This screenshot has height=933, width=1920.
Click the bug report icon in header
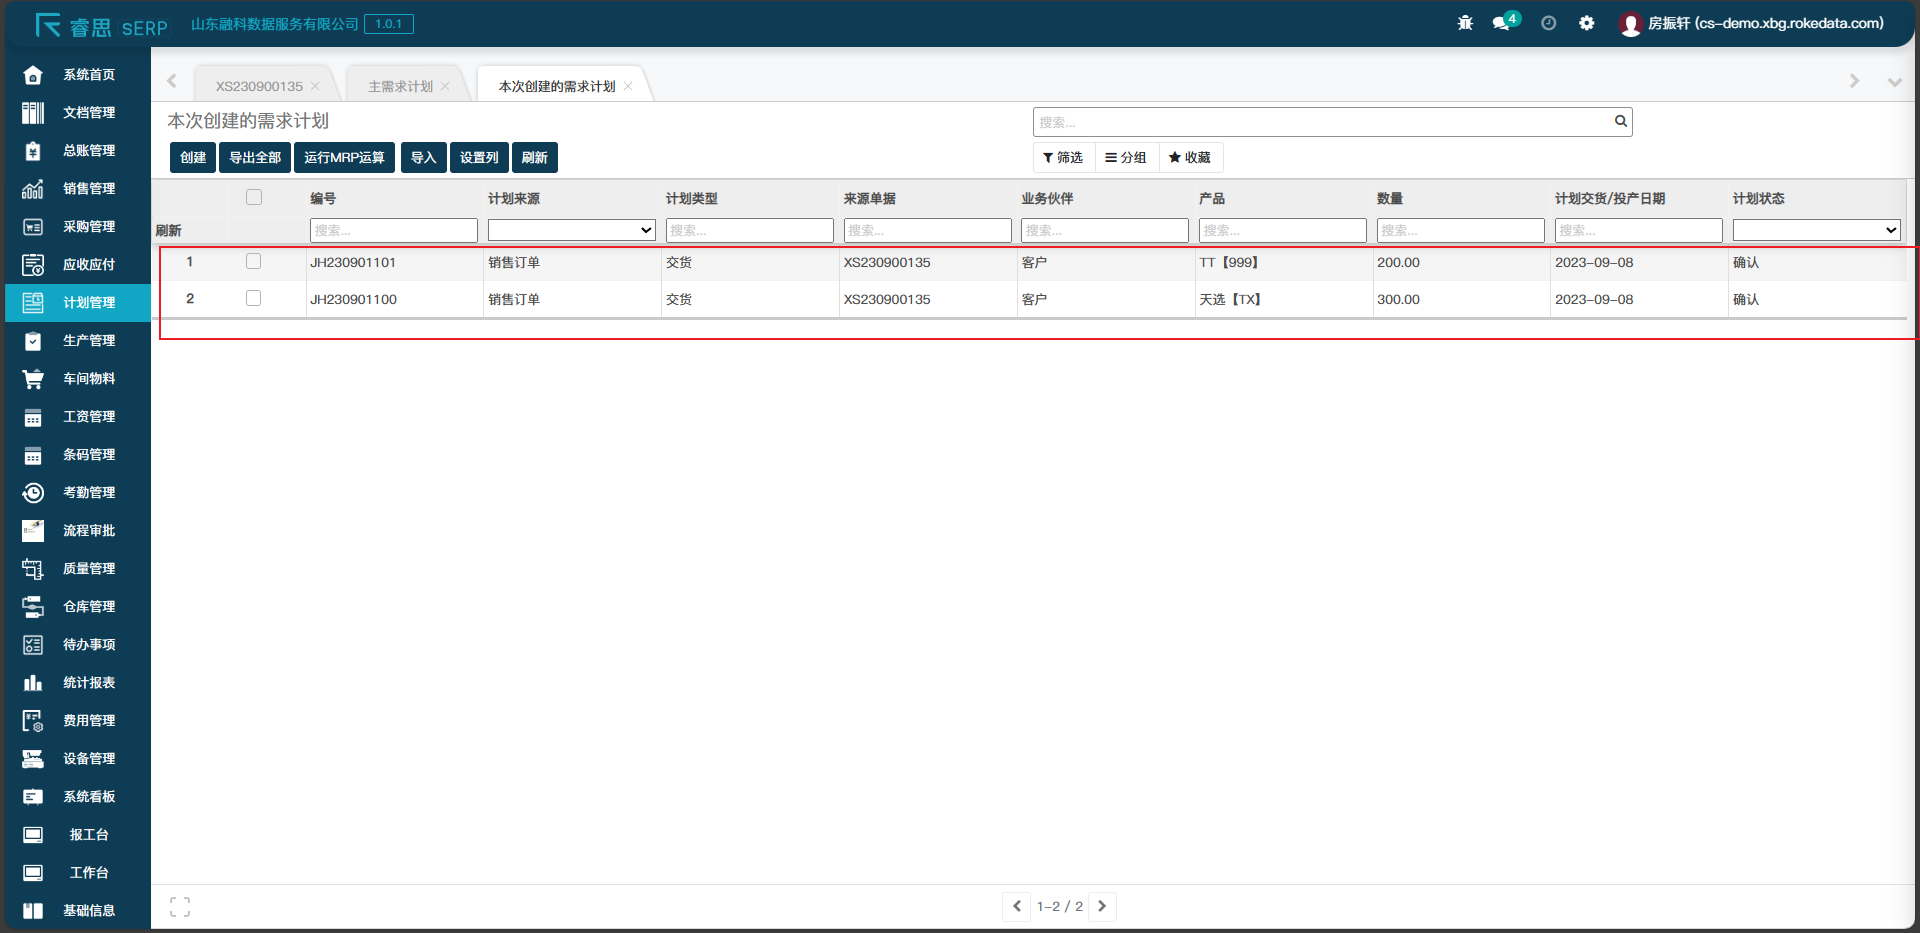(x=1465, y=23)
